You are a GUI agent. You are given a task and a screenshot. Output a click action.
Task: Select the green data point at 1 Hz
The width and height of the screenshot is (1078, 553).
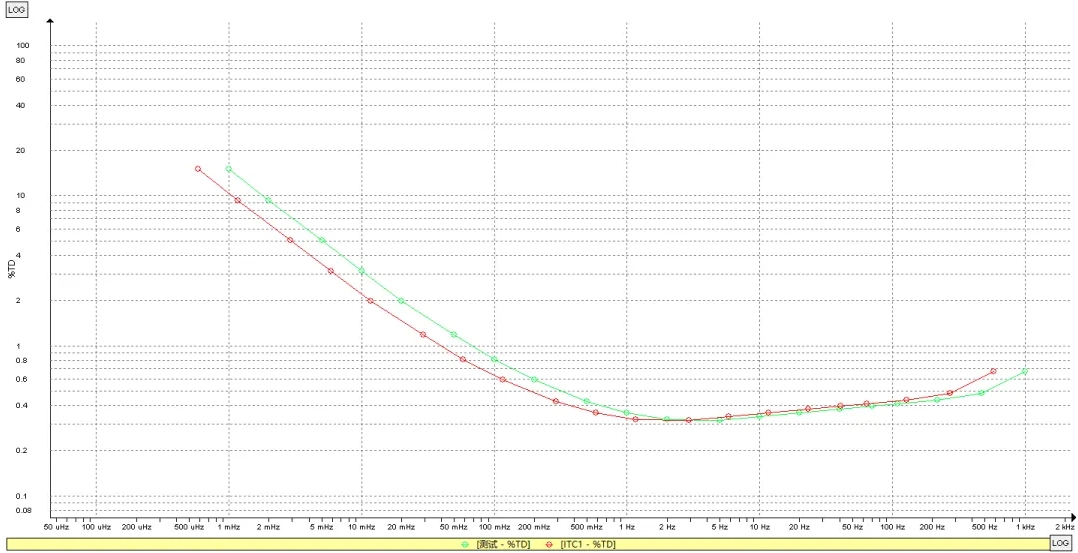click(x=627, y=412)
